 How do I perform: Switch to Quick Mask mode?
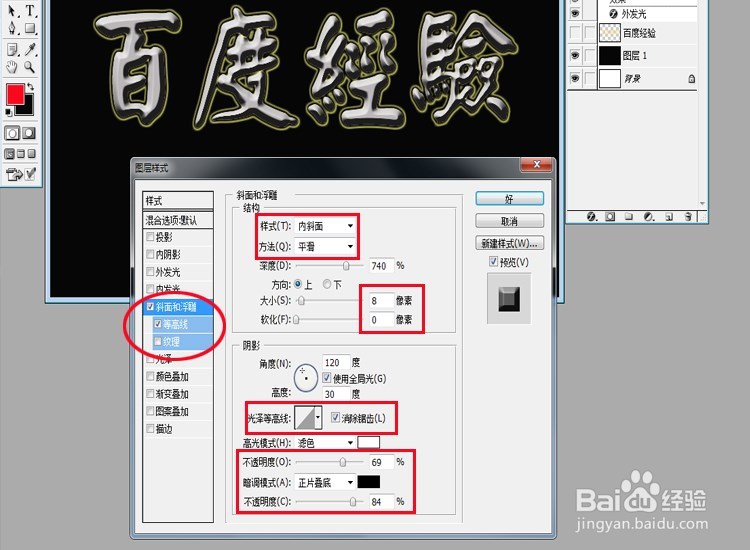pos(29,133)
